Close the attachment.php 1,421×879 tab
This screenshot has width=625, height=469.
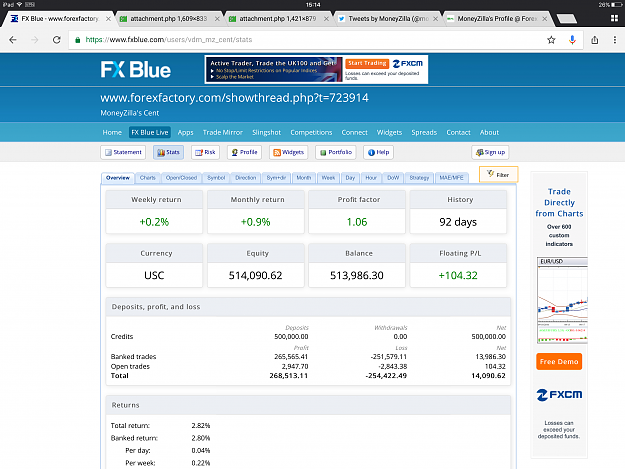point(326,19)
